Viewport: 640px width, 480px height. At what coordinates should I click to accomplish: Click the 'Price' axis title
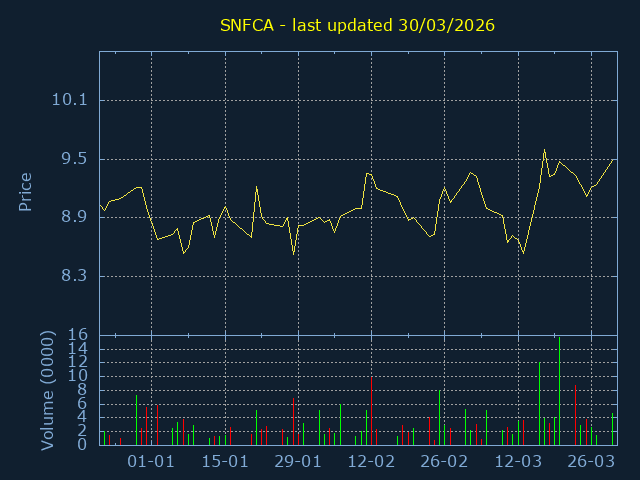pyautogui.click(x=25, y=192)
